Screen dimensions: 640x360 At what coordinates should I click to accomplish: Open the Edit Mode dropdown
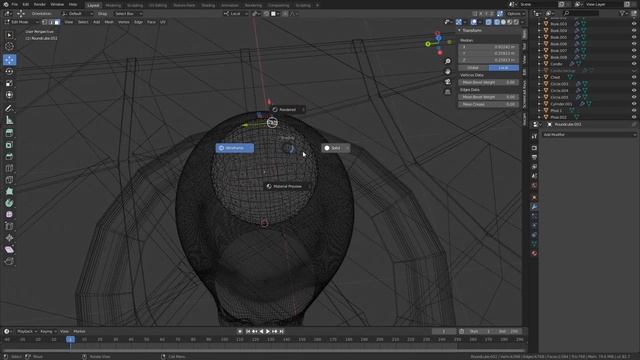(x=22, y=22)
